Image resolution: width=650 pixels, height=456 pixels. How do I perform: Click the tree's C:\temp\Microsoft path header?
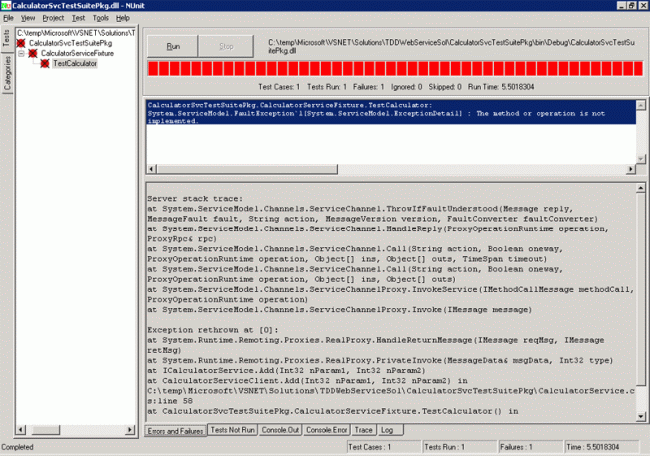click(x=76, y=33)
